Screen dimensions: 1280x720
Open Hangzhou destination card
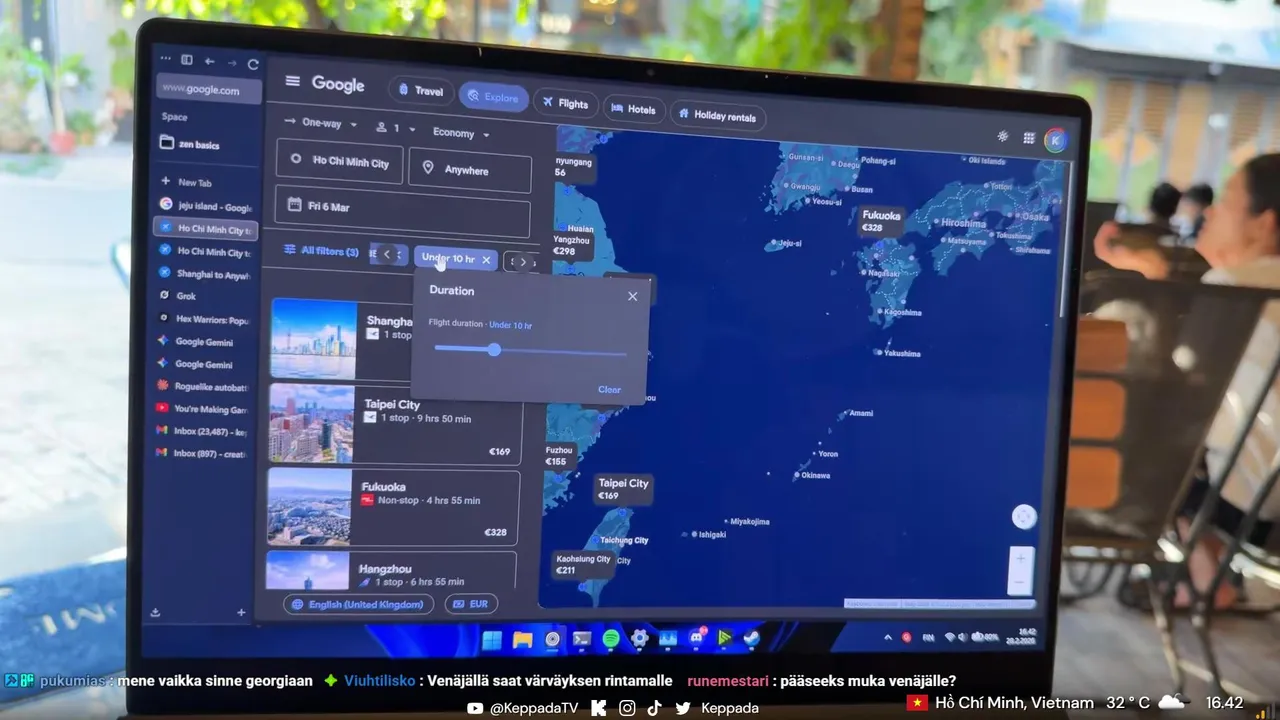[392, 569]
